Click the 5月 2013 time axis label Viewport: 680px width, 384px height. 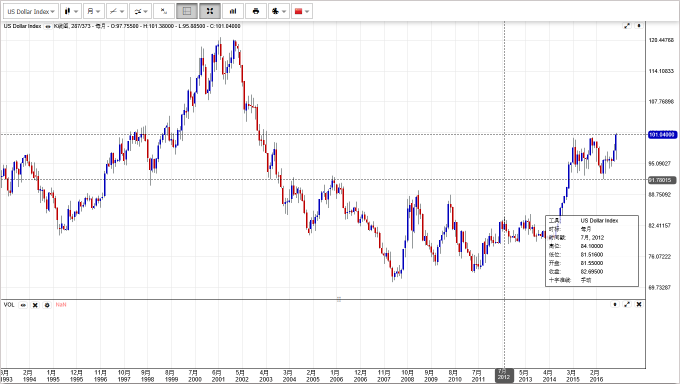[x=525, y=376]
